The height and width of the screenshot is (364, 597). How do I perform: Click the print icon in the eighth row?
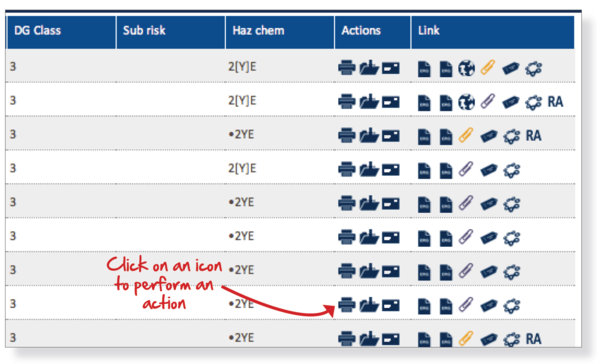[346, 305]
